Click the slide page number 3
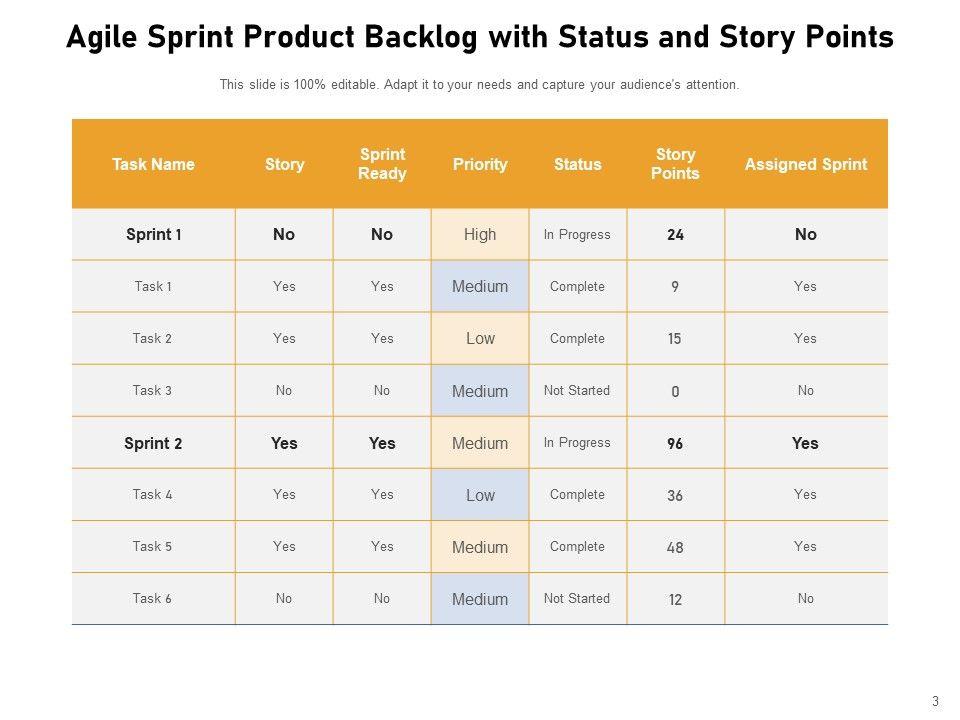 (935, 701)
